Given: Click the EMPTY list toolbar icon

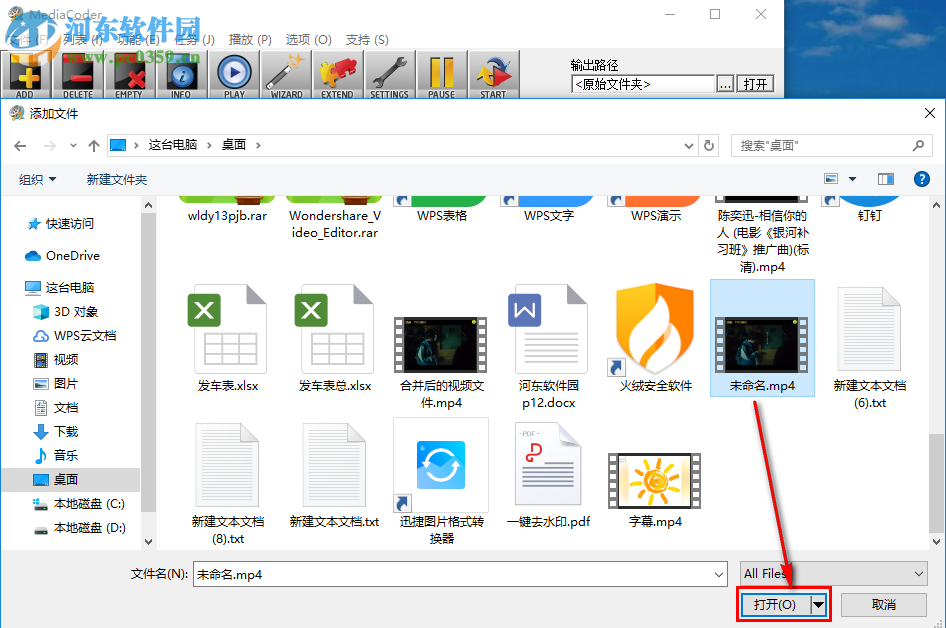Looking at the screenshot, I should pyautogui.click(x=130, y=74).
